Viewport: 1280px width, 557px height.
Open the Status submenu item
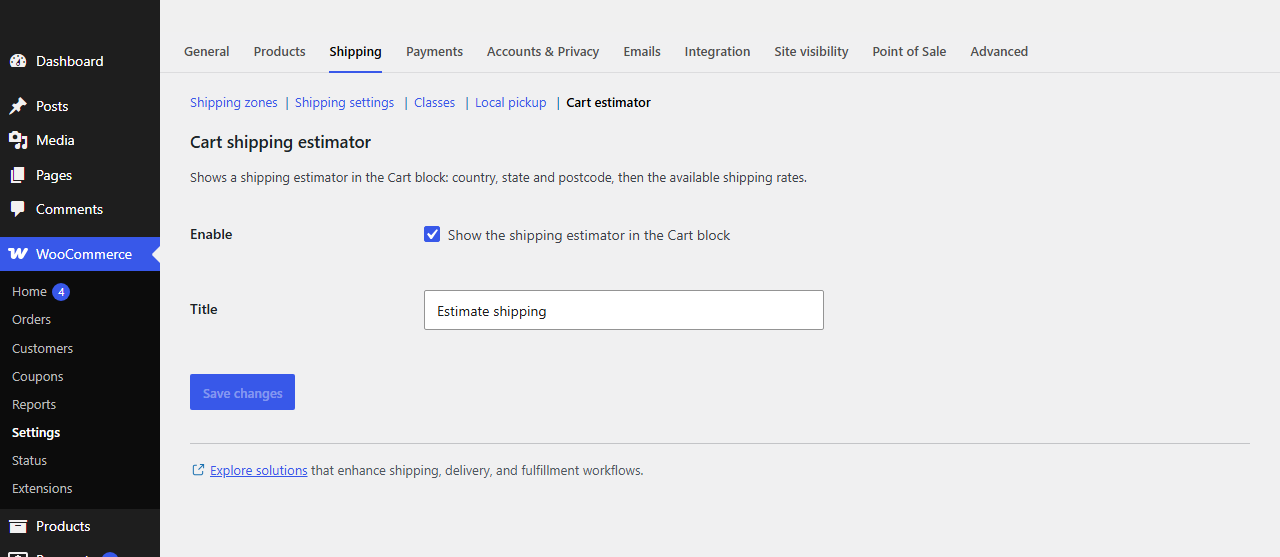[29, 460]
